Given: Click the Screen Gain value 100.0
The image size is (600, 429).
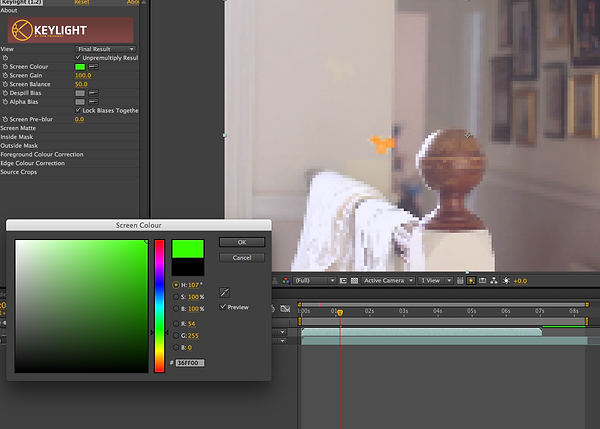Looking at the screenshot, I should (83, 75).
